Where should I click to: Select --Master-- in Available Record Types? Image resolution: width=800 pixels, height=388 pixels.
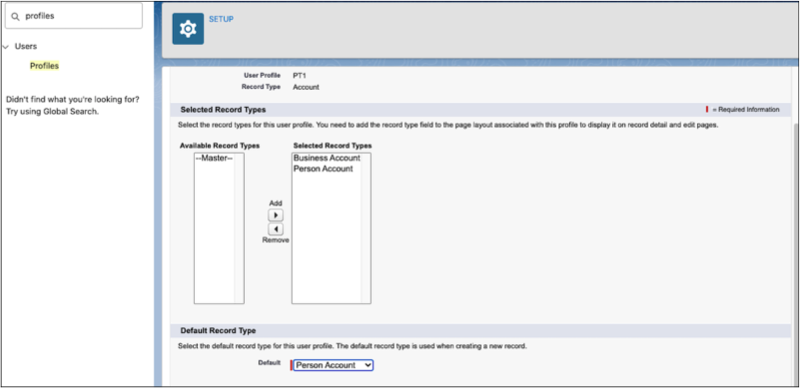pyautogui.click(x=214, y=158)
